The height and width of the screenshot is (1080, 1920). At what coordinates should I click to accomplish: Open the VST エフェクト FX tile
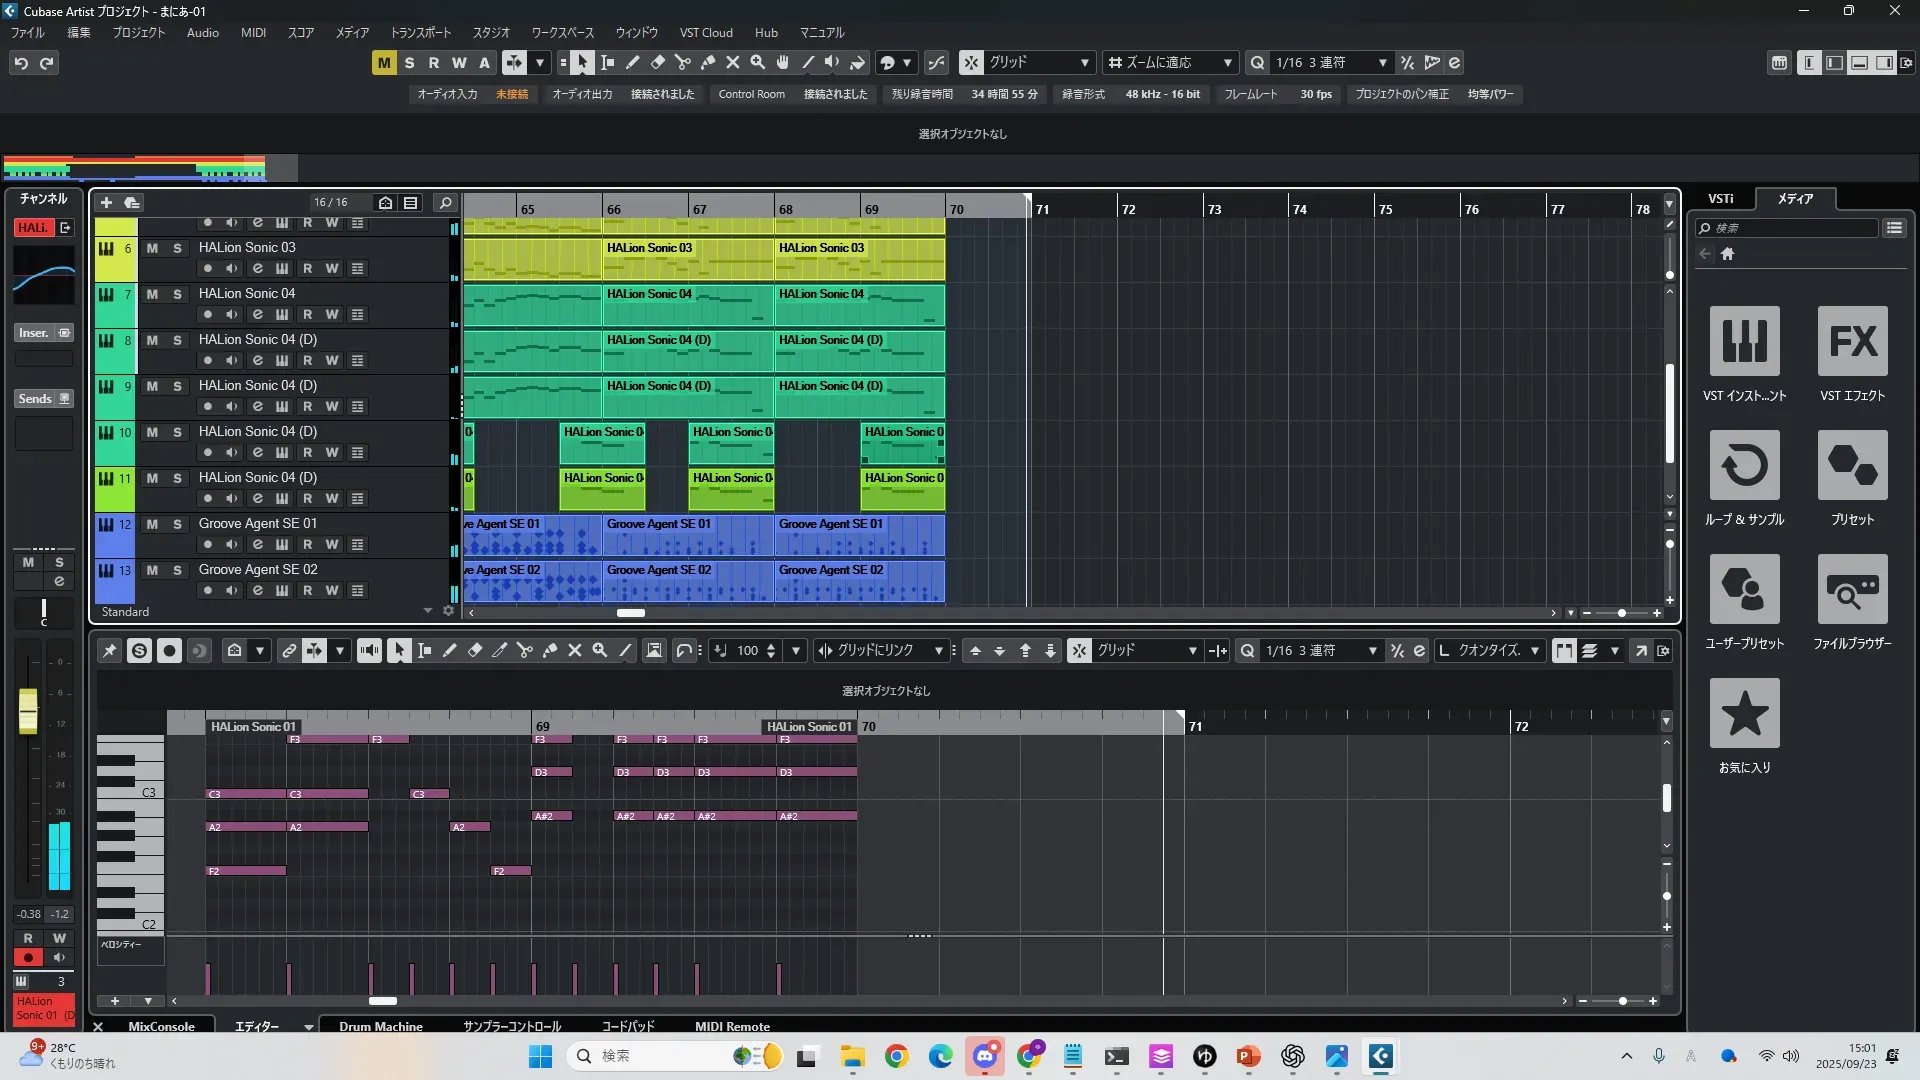(x=1852, y=342)
